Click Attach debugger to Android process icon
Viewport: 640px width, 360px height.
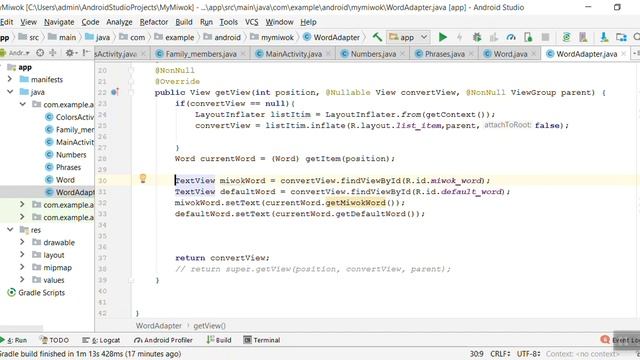click(x=528, y=37)
